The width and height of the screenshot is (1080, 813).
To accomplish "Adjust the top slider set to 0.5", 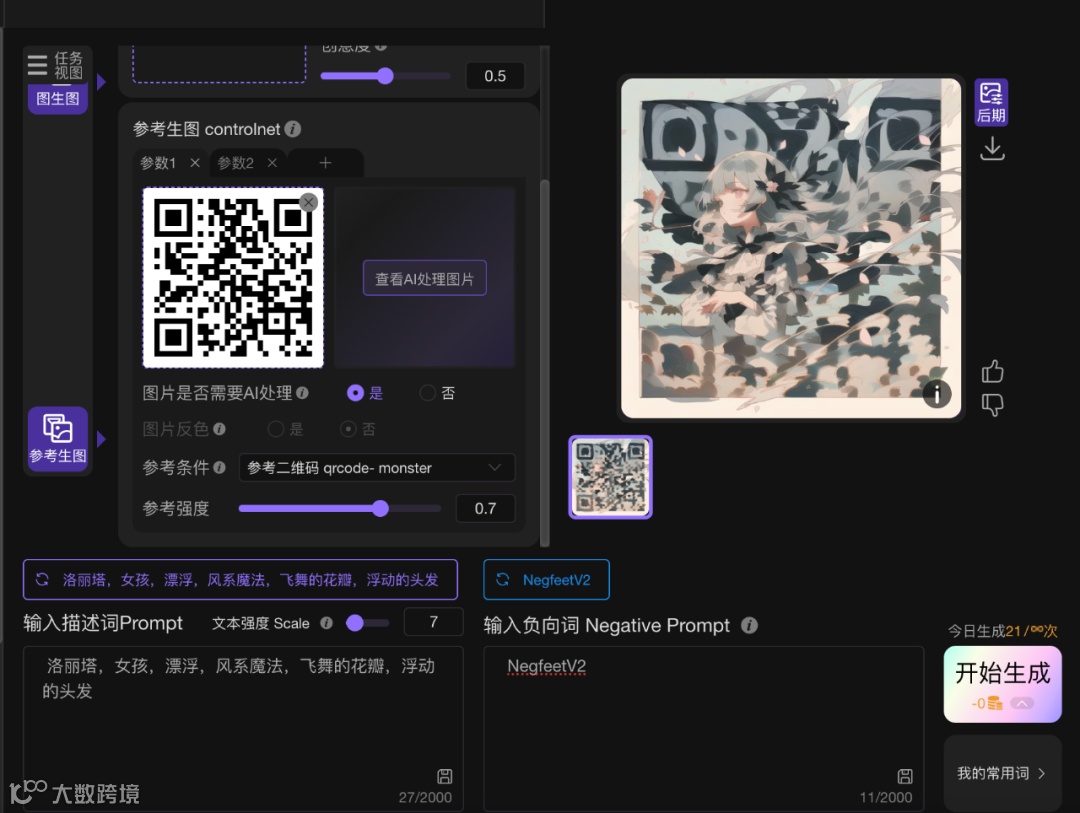I will (x=385, y=76).
